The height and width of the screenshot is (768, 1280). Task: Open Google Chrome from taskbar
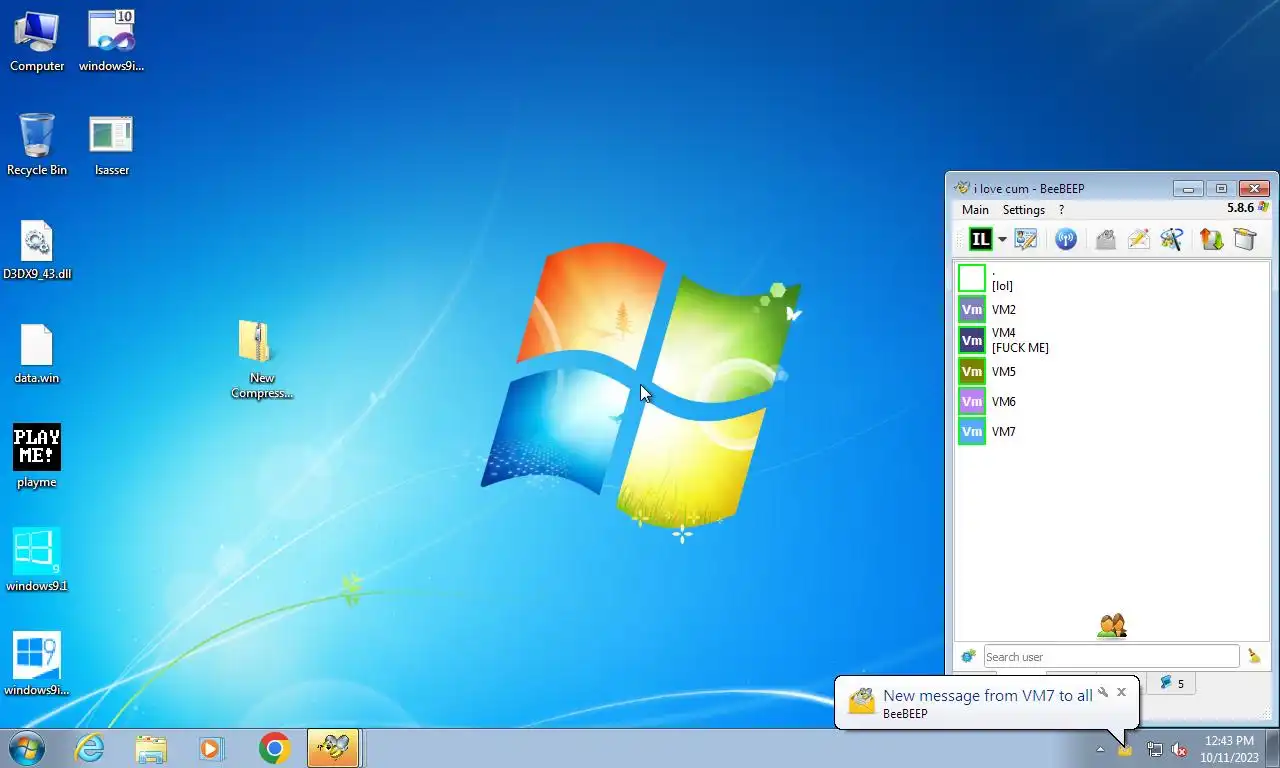(274, 748)
